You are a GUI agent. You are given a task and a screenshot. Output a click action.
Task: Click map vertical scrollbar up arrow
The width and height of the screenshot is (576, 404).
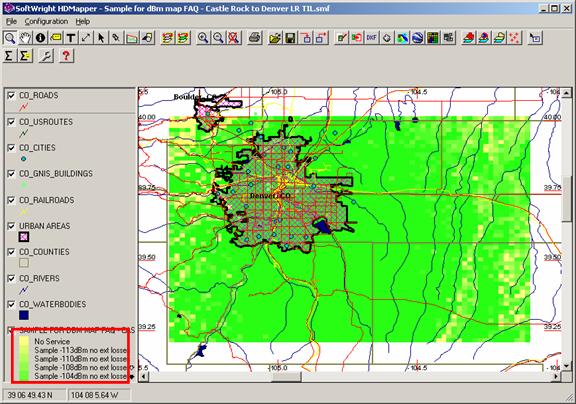[x=566, y=93]
